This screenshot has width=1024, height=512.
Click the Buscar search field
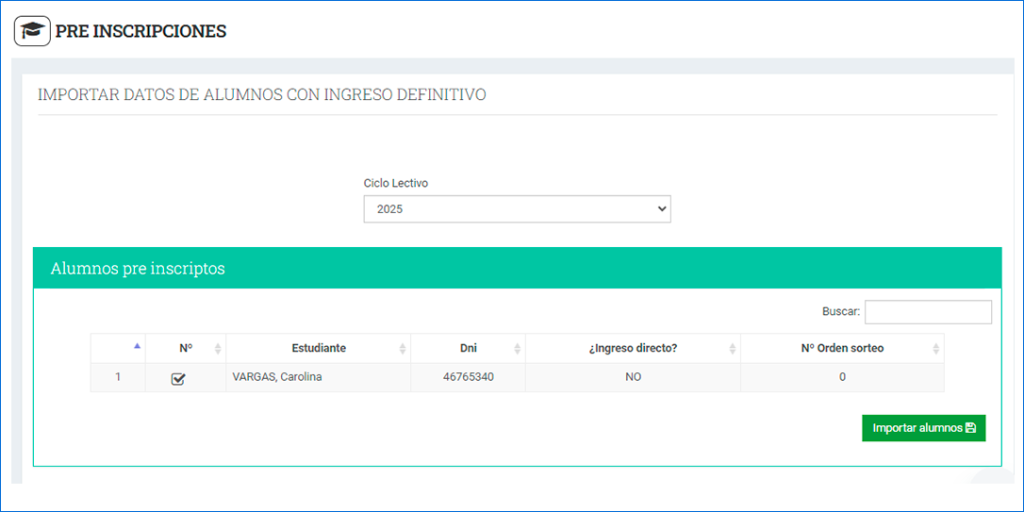(928, 312)
